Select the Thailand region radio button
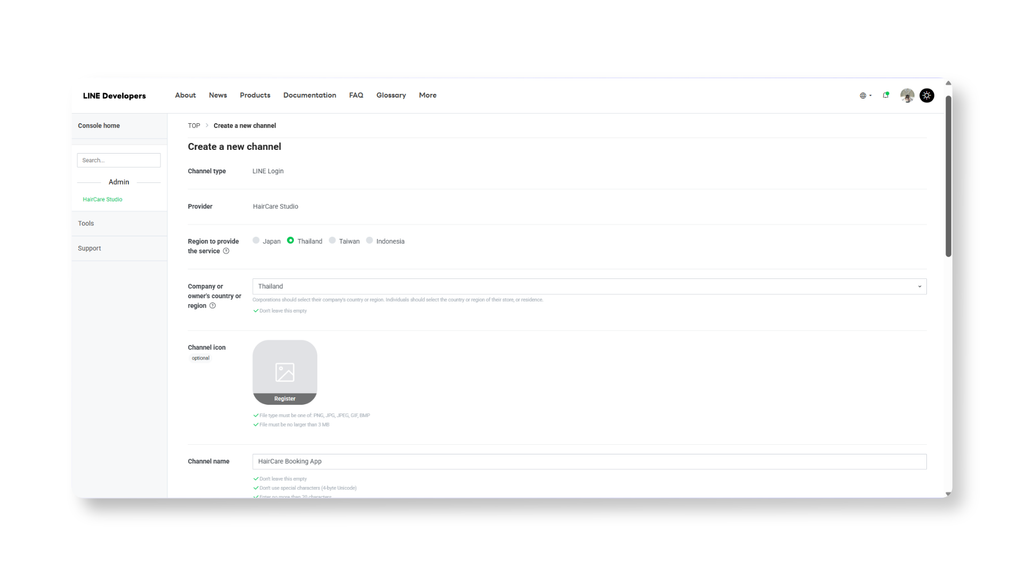Screen dimensions: 1024x576 pyautogui.click(x=291, y=240)
